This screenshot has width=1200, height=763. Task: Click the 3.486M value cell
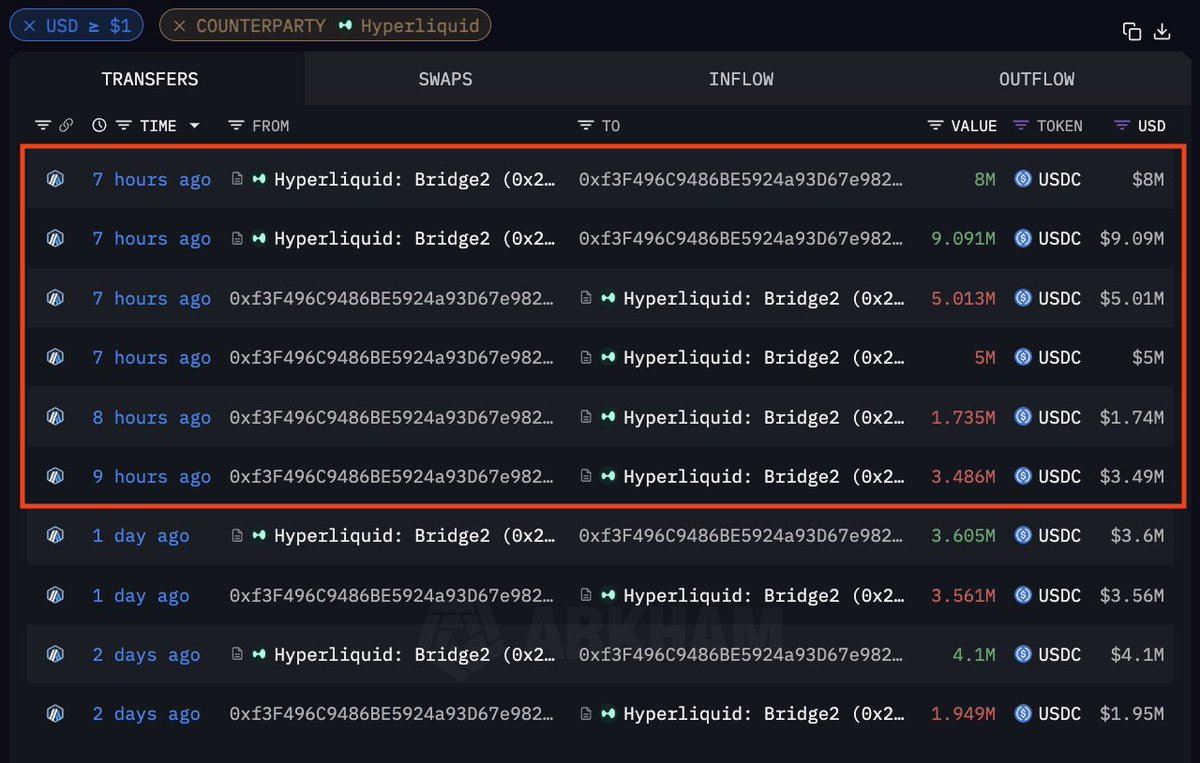963,477
